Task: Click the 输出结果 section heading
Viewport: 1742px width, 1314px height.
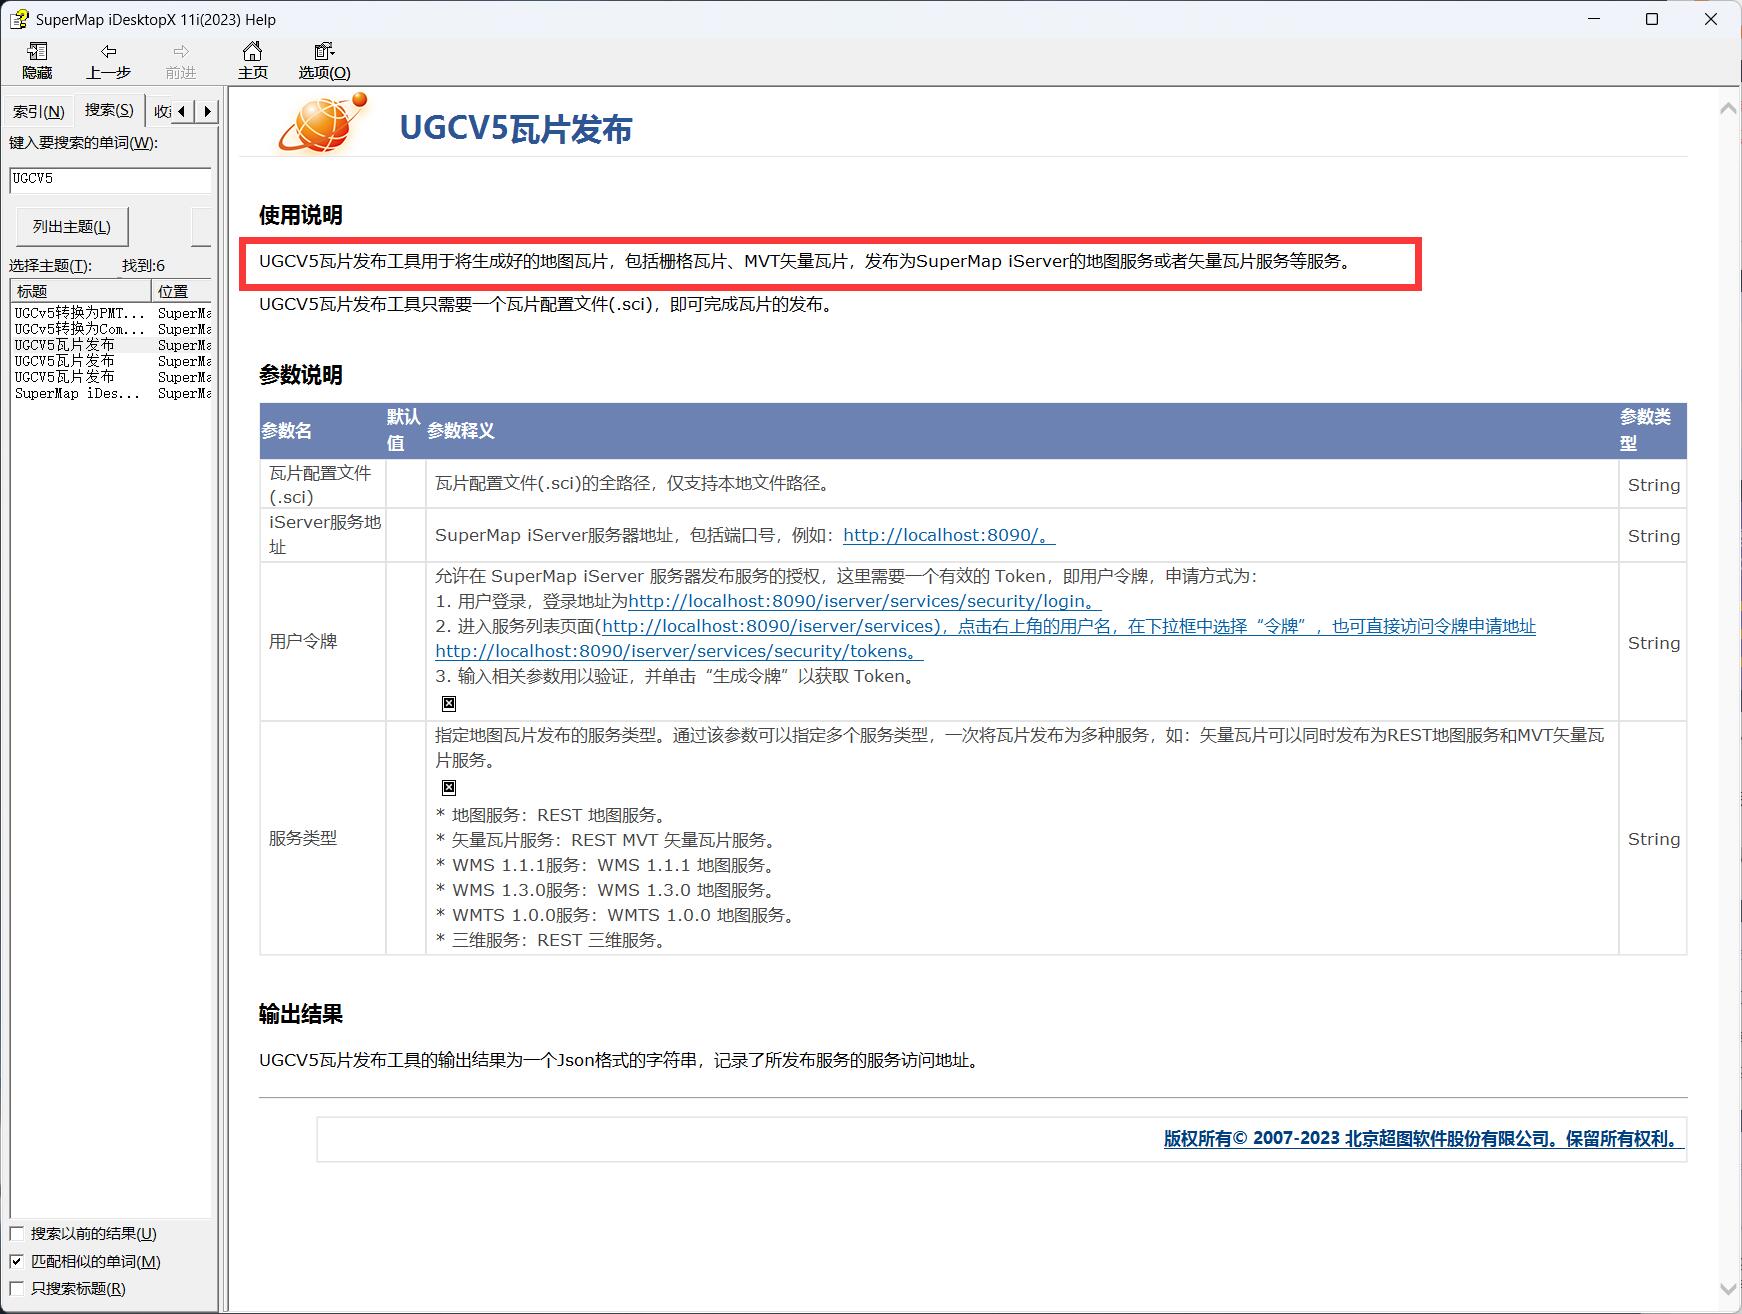Action: (300, 1014)
